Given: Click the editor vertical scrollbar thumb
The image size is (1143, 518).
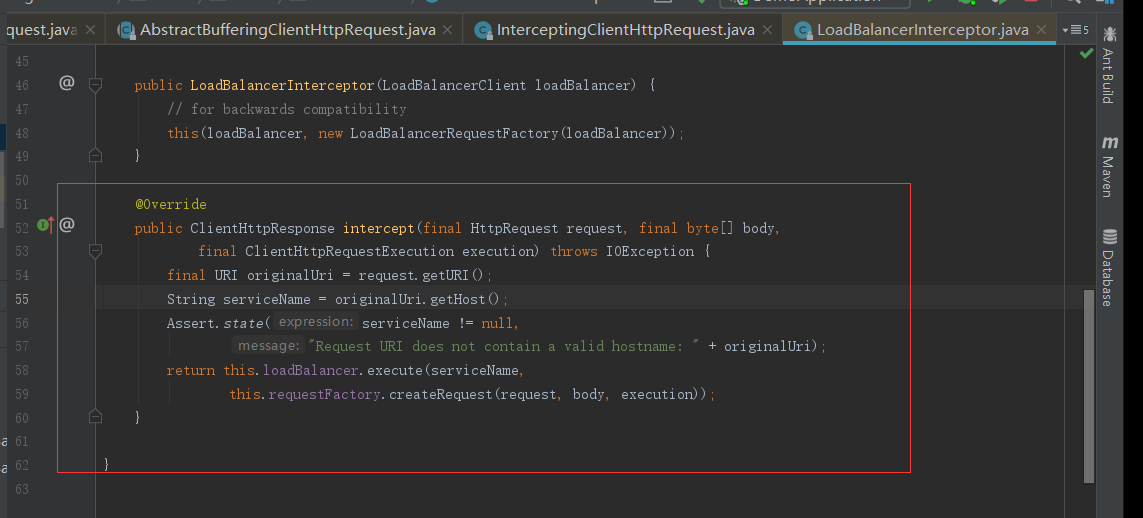Looking at the screenshot, I should [x=1088, y=386].
